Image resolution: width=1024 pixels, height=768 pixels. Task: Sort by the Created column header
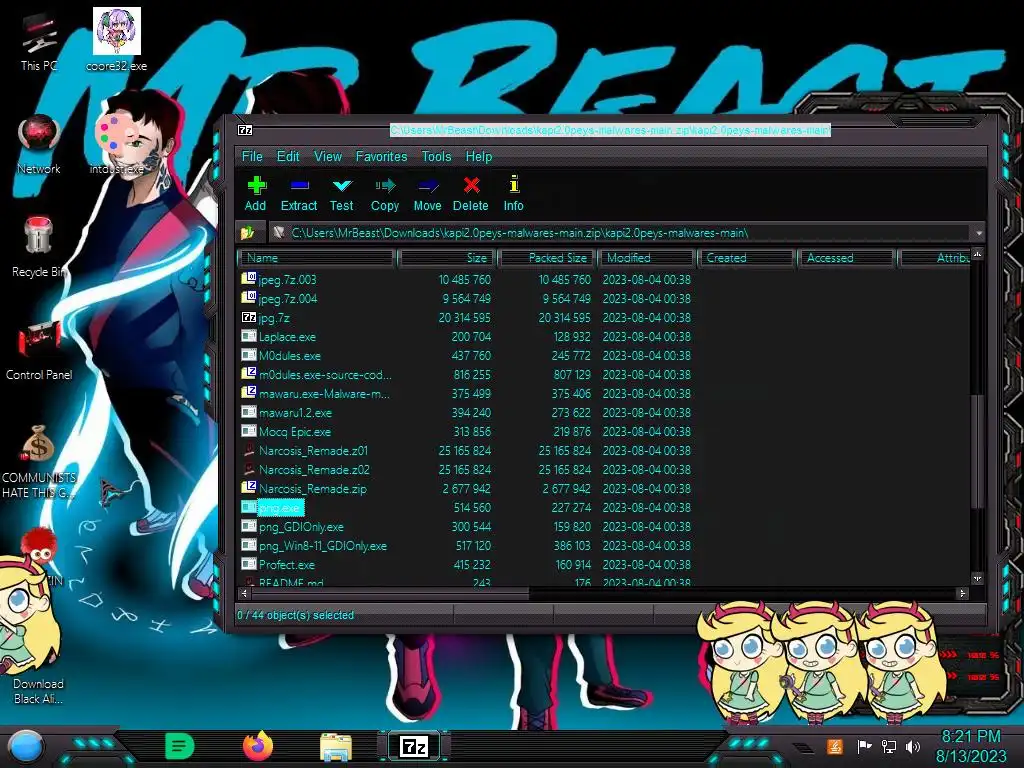746,258
